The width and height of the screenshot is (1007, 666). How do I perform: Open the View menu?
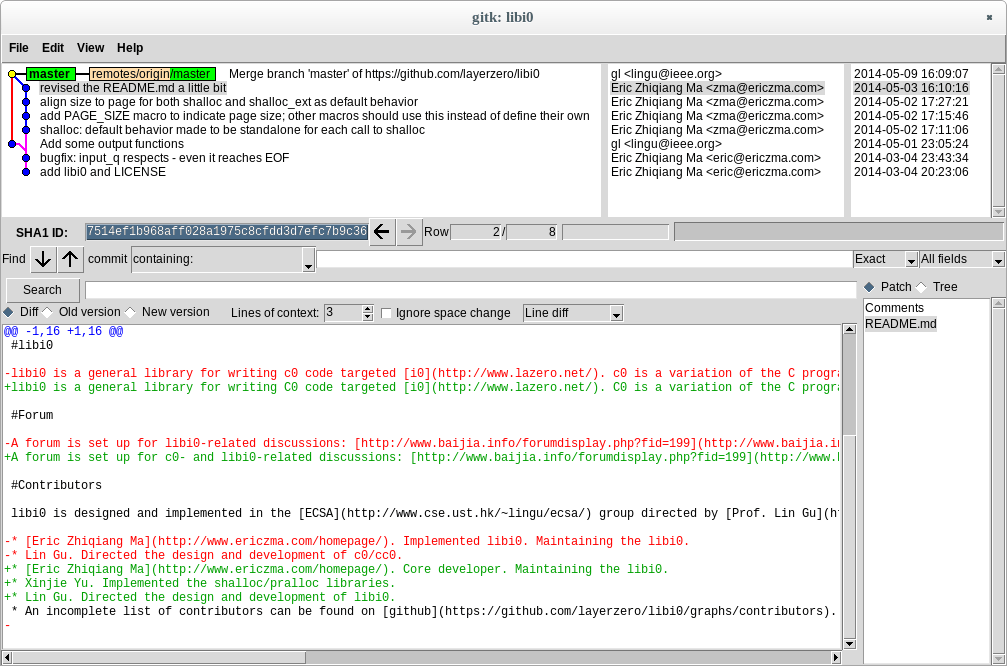91,48
